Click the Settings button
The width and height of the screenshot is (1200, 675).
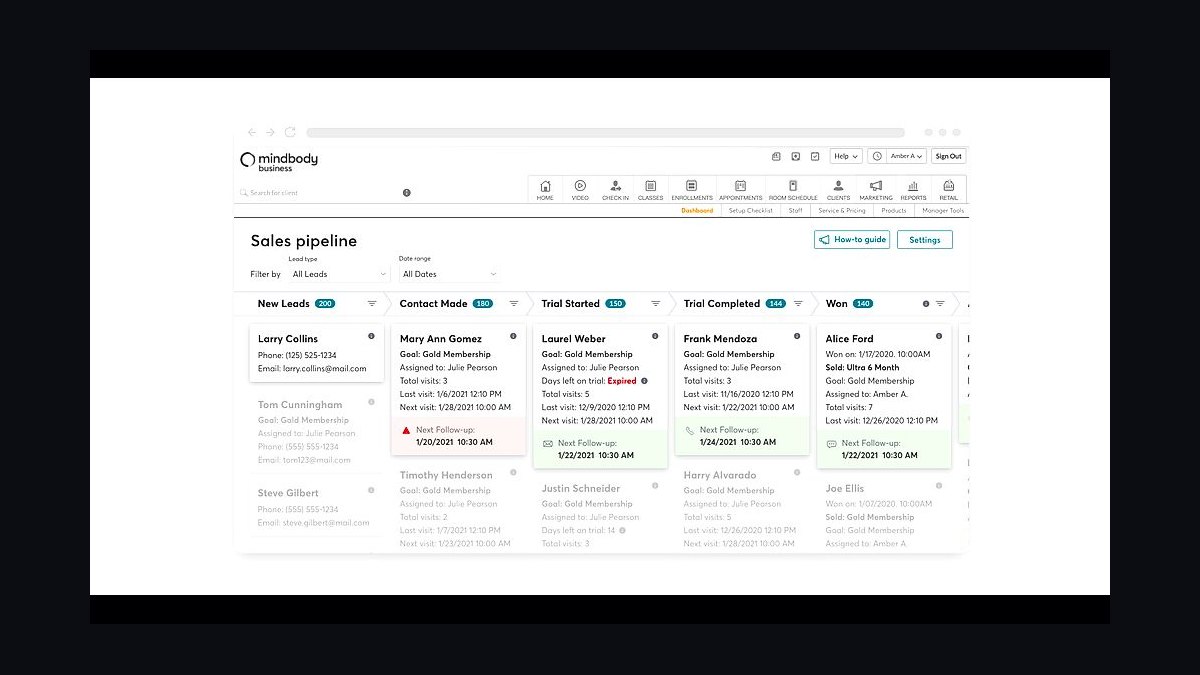coord(925,240)
